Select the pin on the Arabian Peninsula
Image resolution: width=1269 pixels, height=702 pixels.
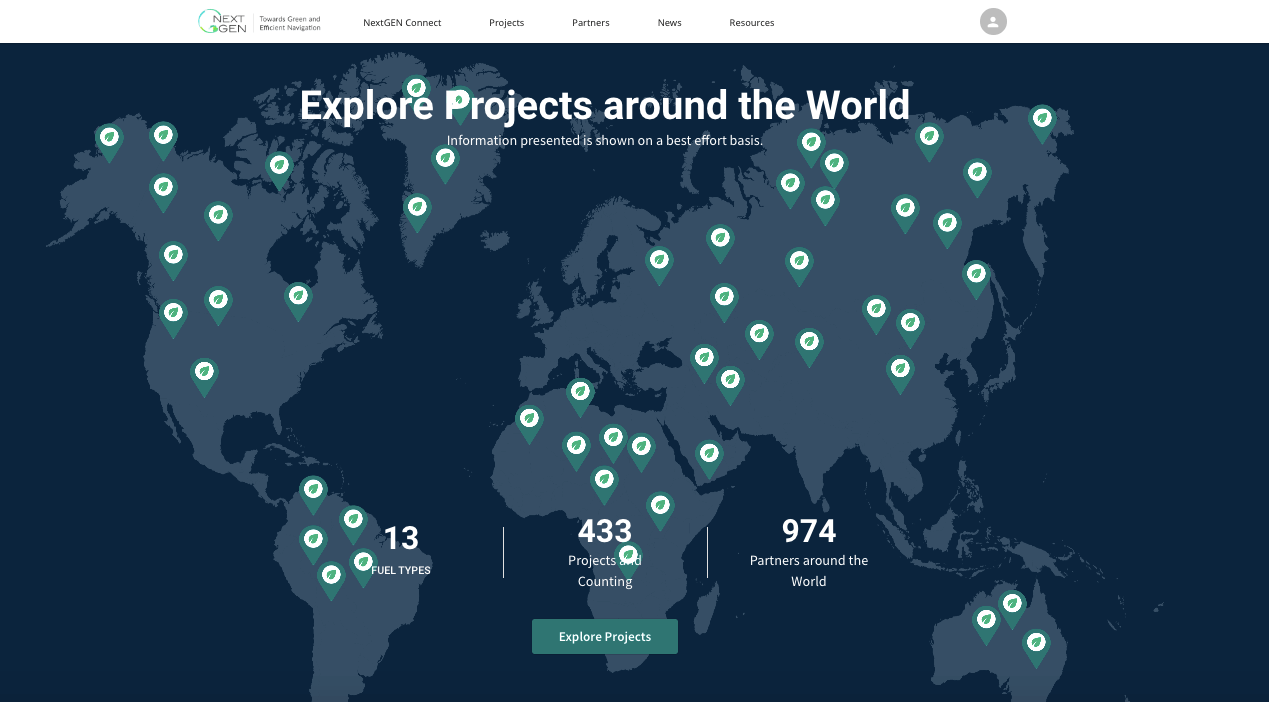(x=709, y=456)
